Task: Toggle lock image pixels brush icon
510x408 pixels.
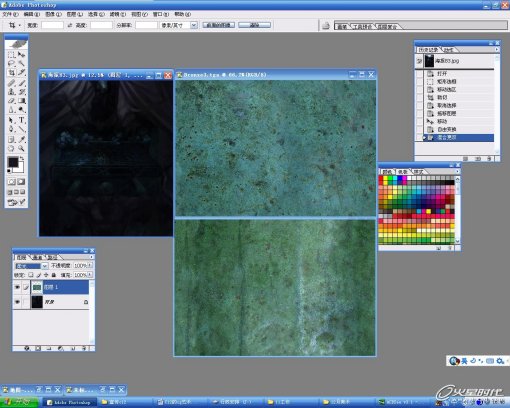Action: (39, 275)
